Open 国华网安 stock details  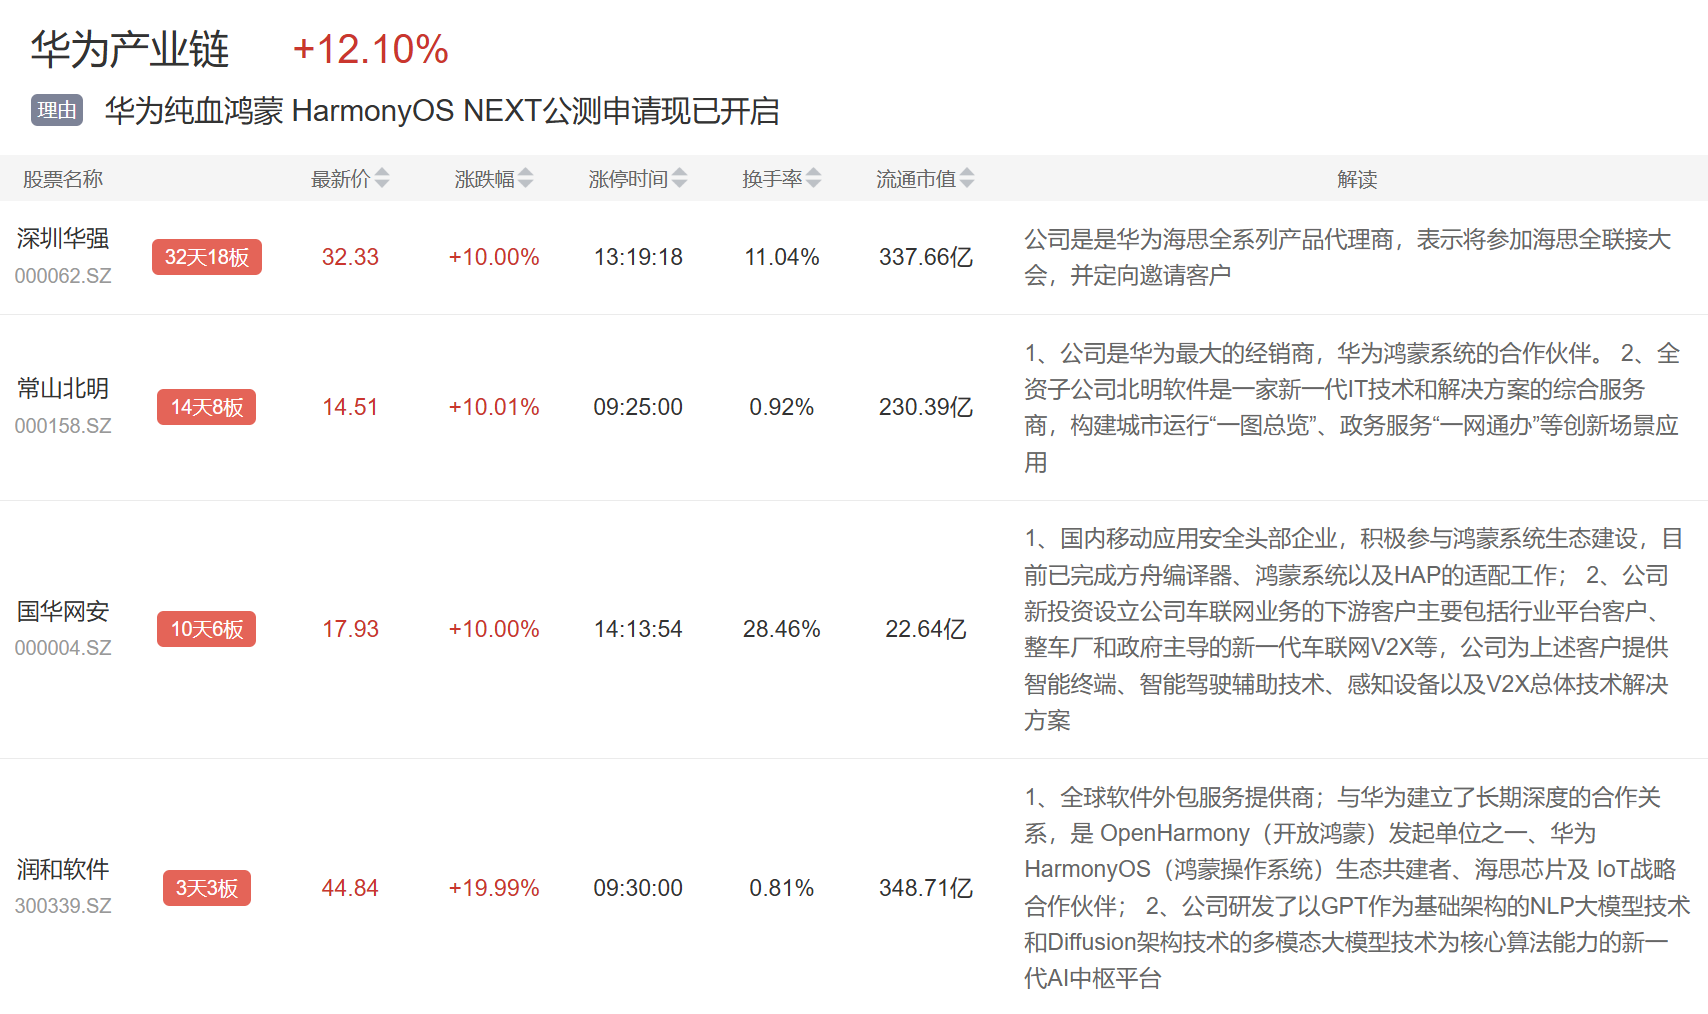[63, 611]
